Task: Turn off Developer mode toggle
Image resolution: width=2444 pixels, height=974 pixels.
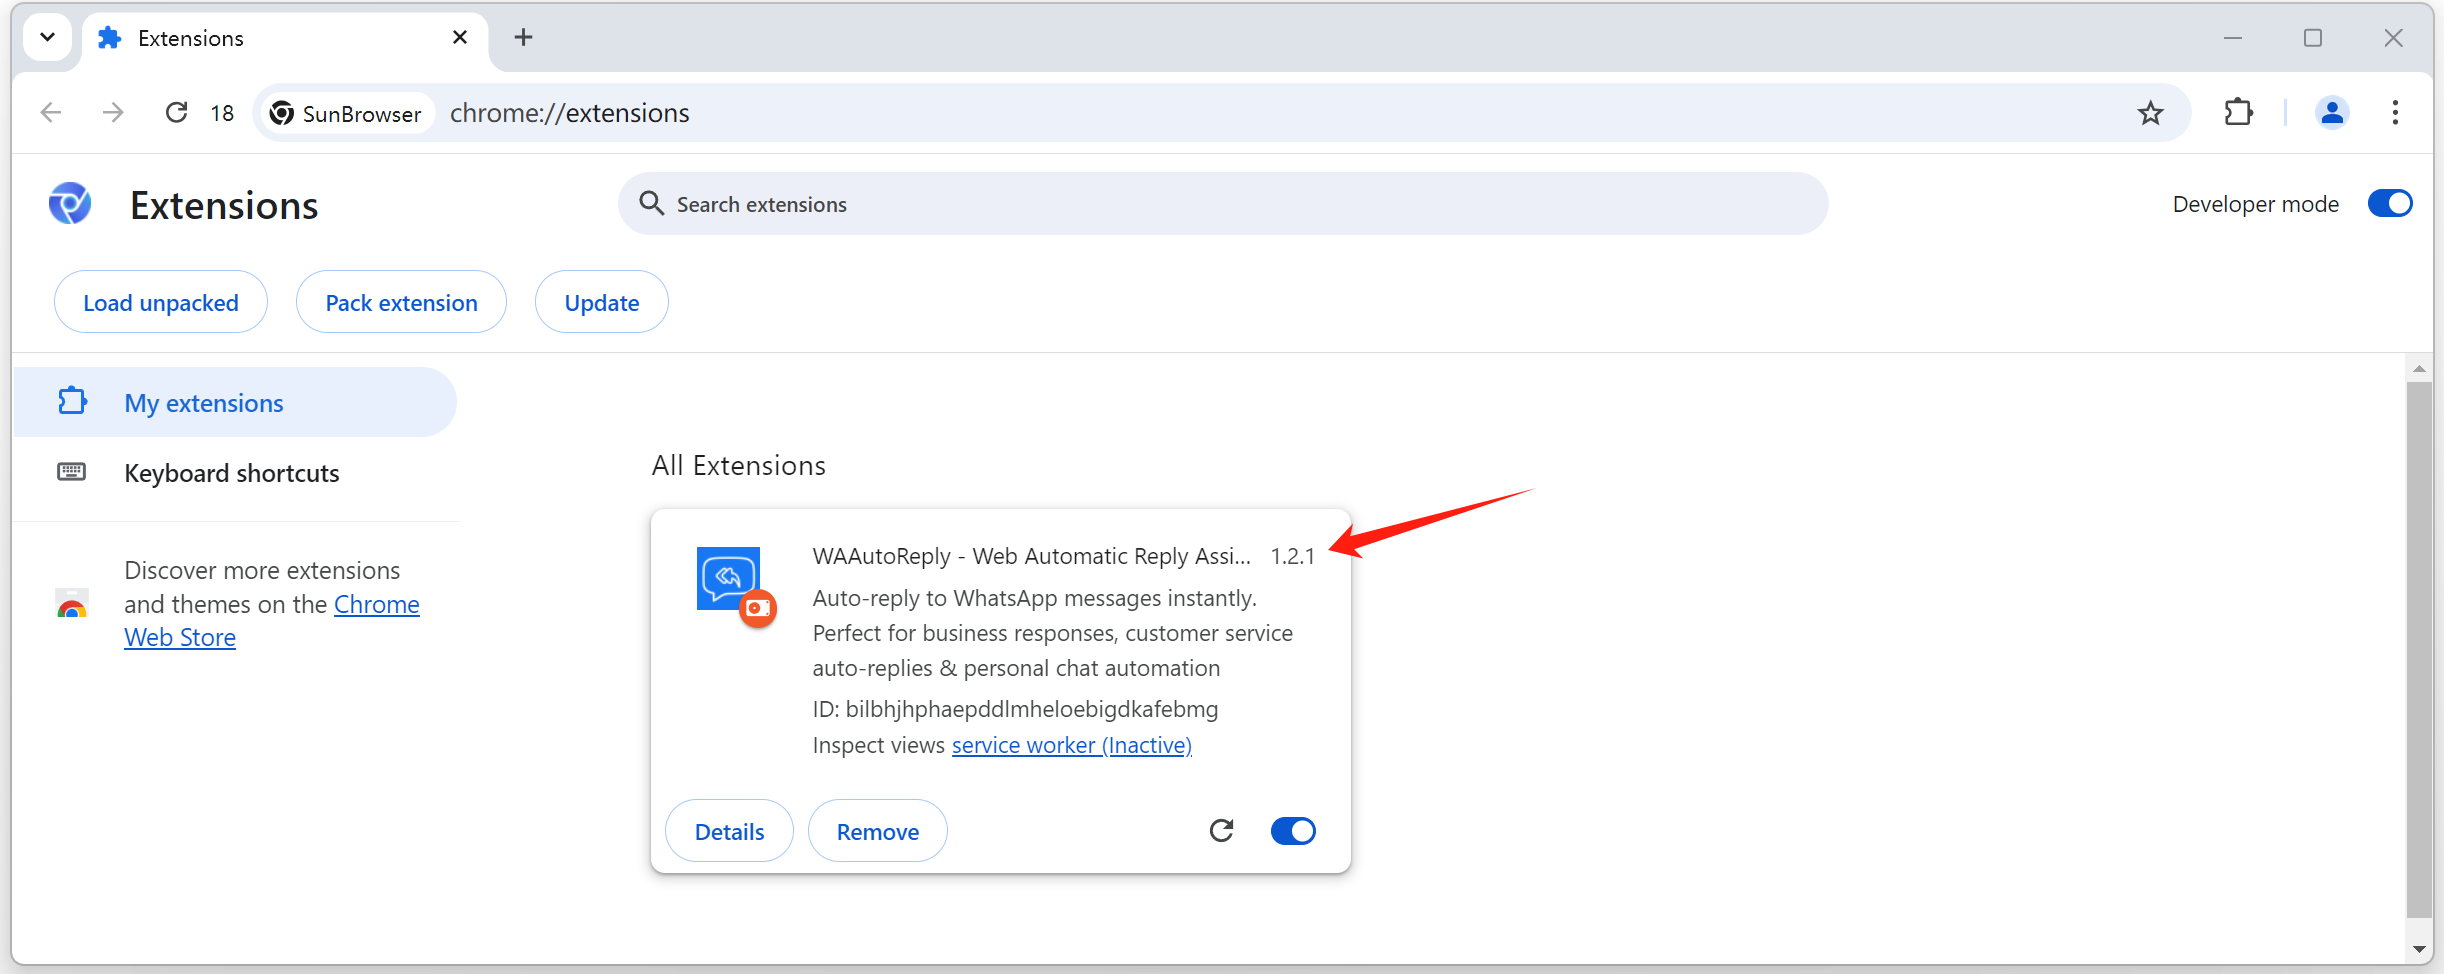Action: 2389,204
